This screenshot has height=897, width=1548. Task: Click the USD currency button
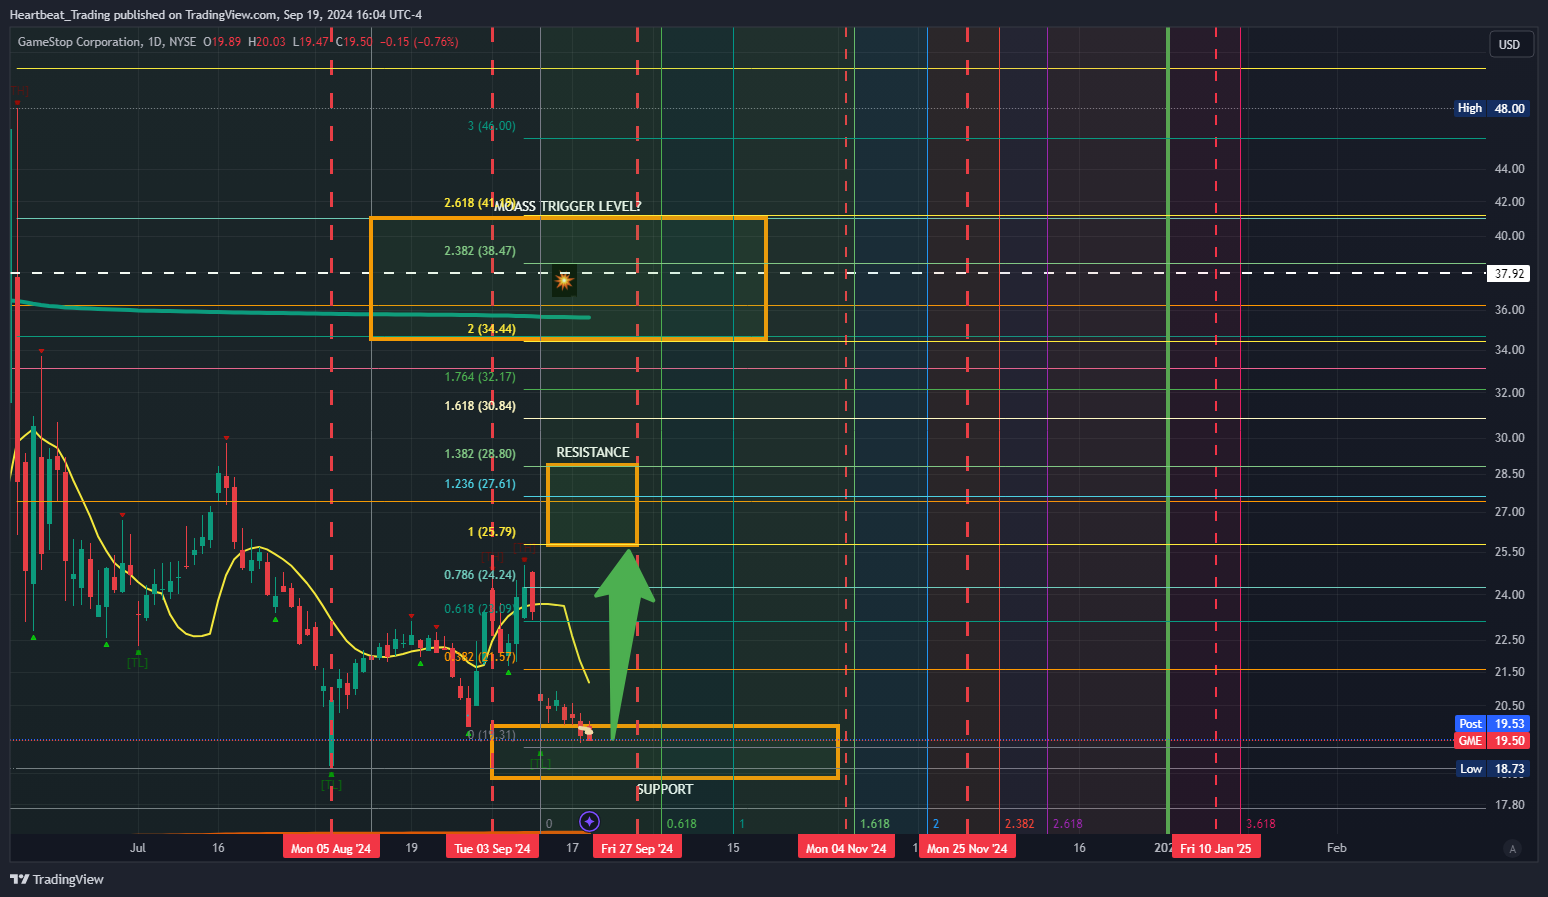click(1510, 44)
